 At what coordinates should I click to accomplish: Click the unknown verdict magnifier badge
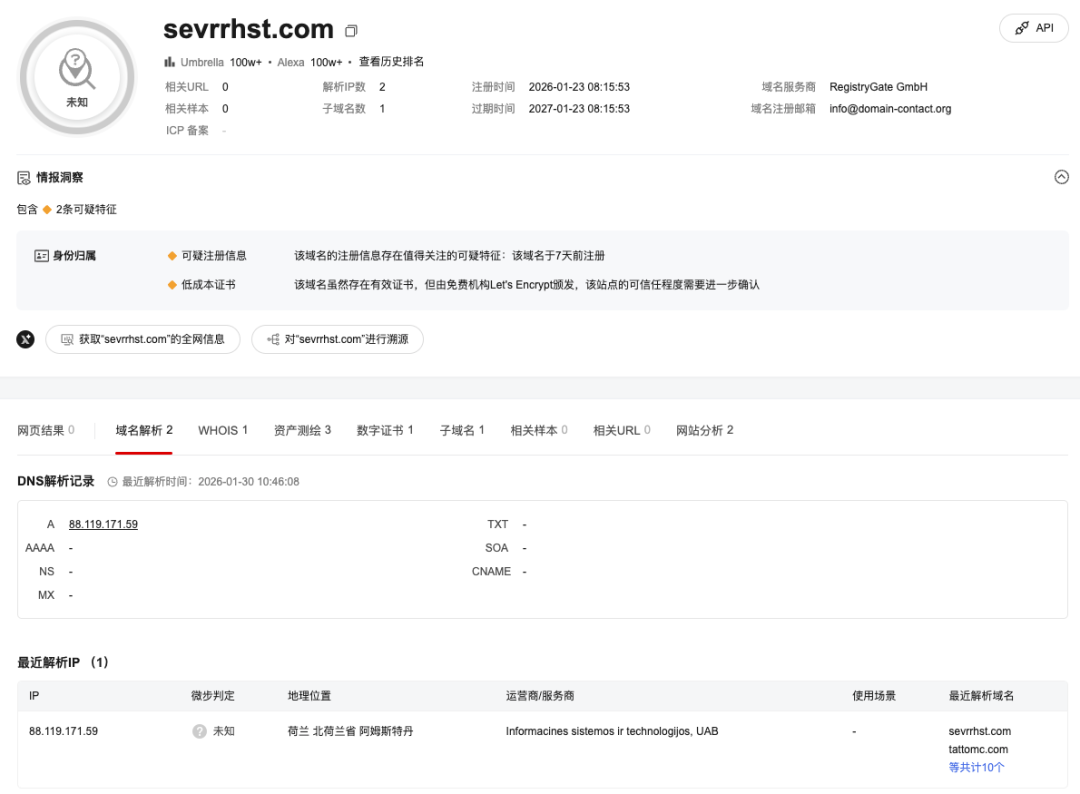(x=77, y=76)
